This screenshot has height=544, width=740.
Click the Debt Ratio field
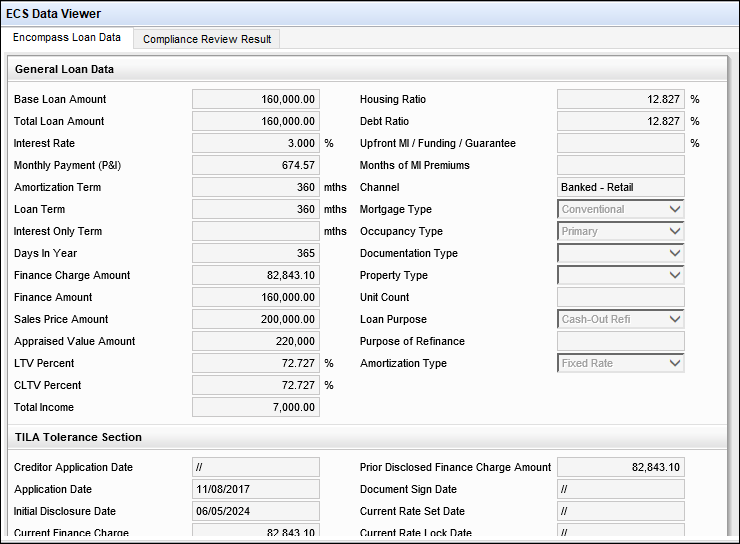[x=621, y=121]
